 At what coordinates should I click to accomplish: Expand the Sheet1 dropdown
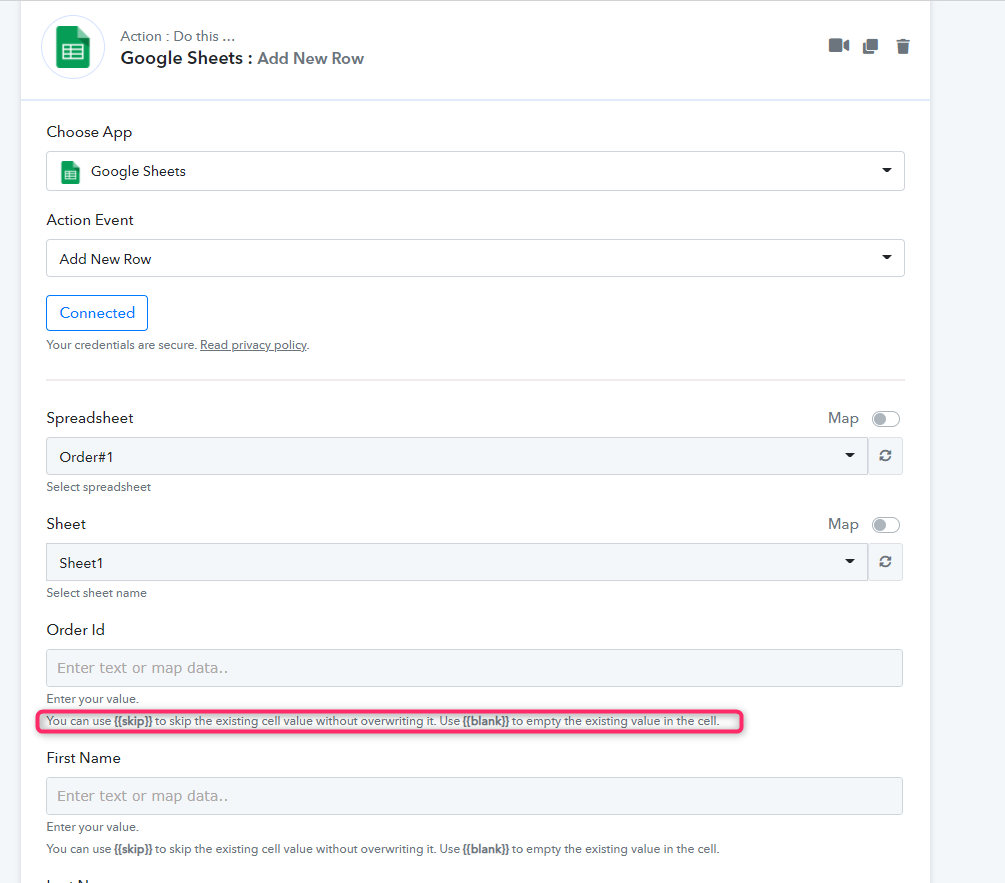pos(457,562)
